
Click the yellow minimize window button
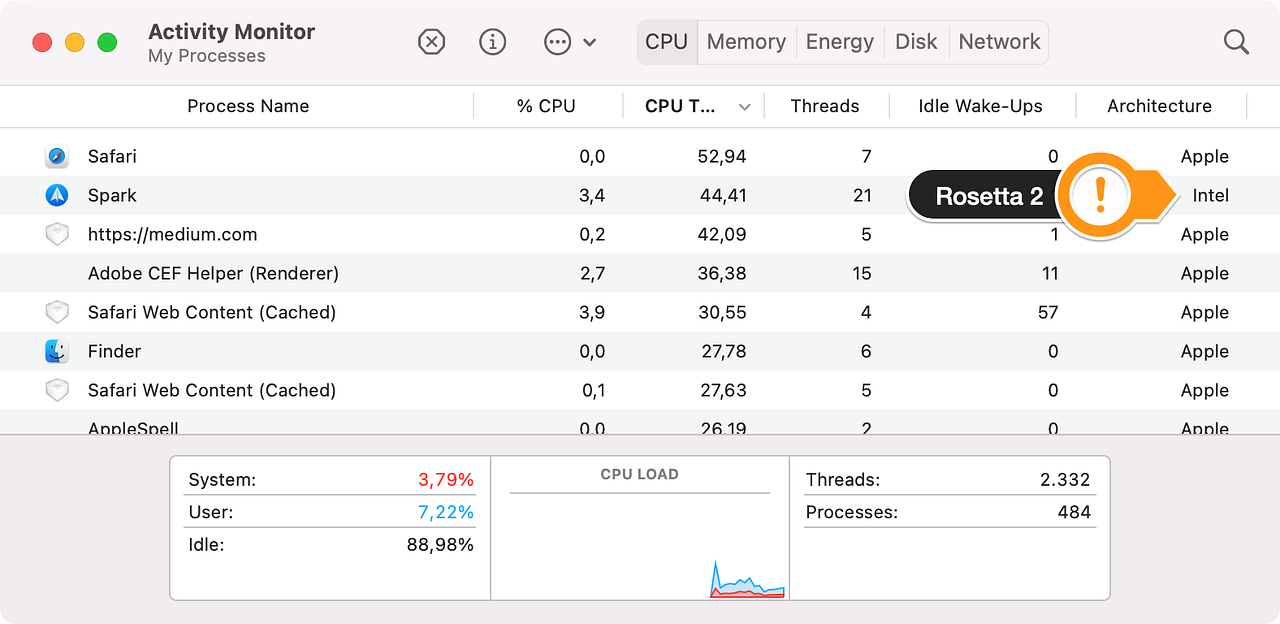pos(74,43)
